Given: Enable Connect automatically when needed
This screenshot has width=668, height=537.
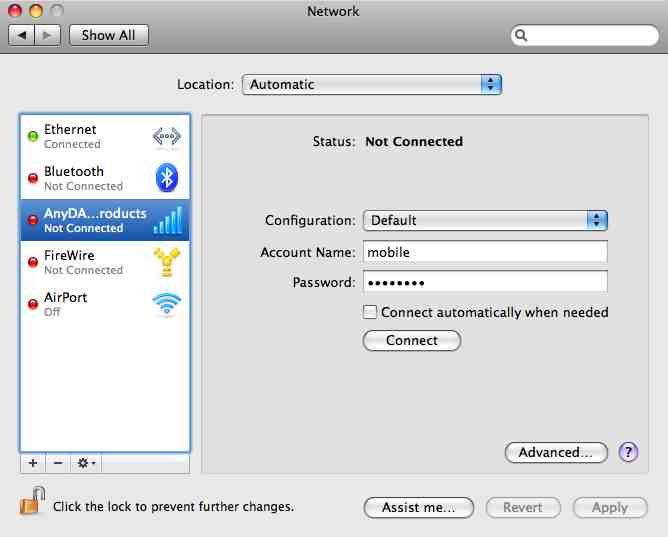Looking at the screenshot, I should coord(370,312).
